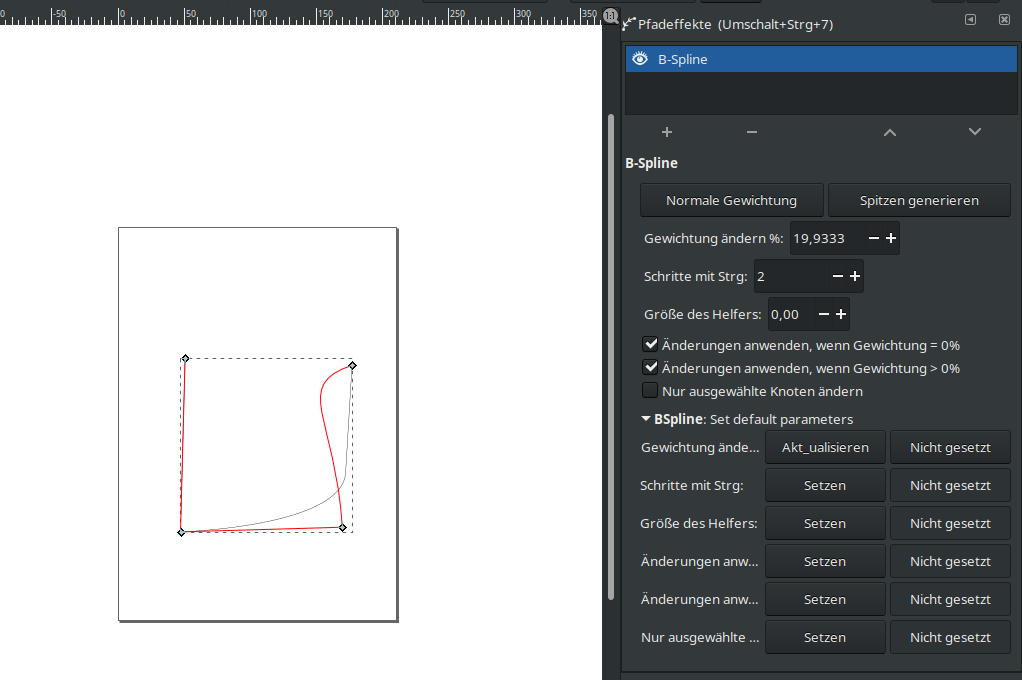Move B-Spline effect up with arrow

coord(889,132)
